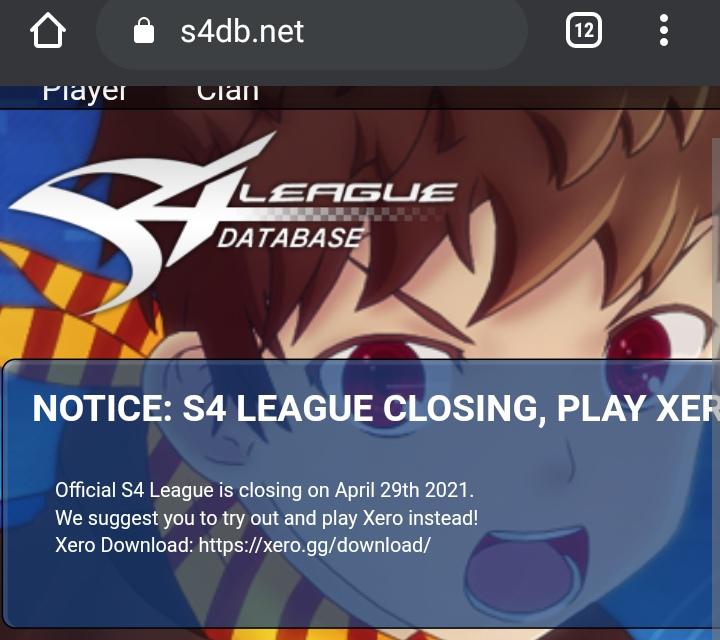Open the xero.gg/download link
720x640 pixels.
click(x=314, y=545)
